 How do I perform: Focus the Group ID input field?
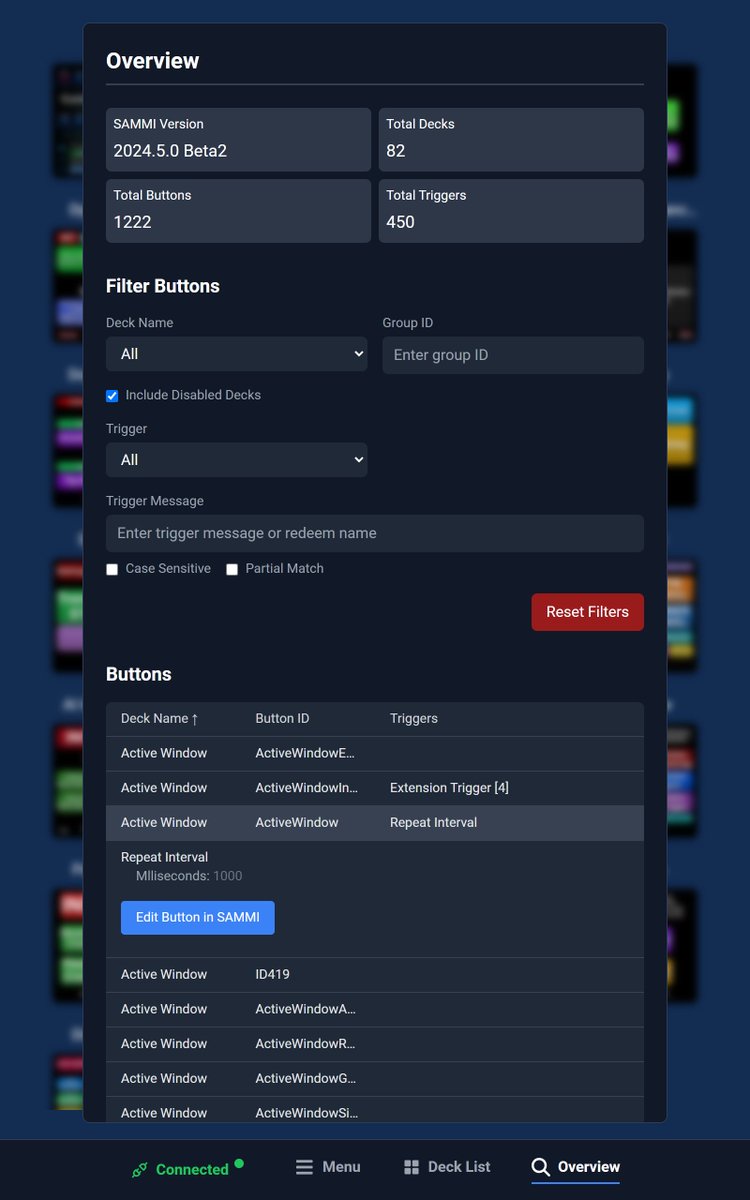[513, 355]
